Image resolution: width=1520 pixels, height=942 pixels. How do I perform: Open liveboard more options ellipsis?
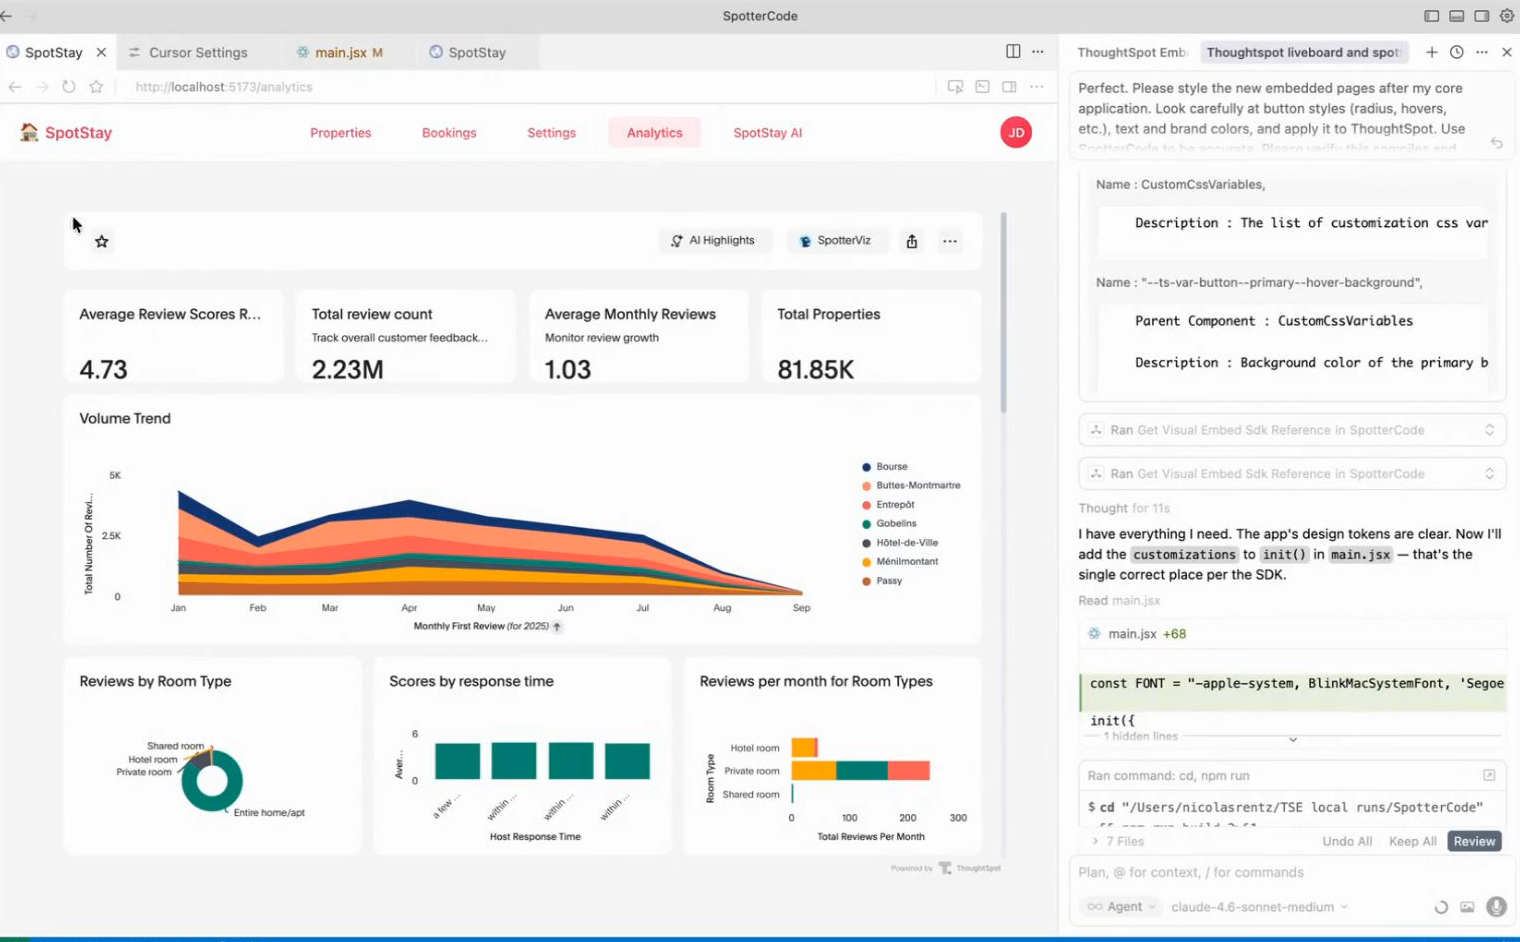(x=949, y=241)
